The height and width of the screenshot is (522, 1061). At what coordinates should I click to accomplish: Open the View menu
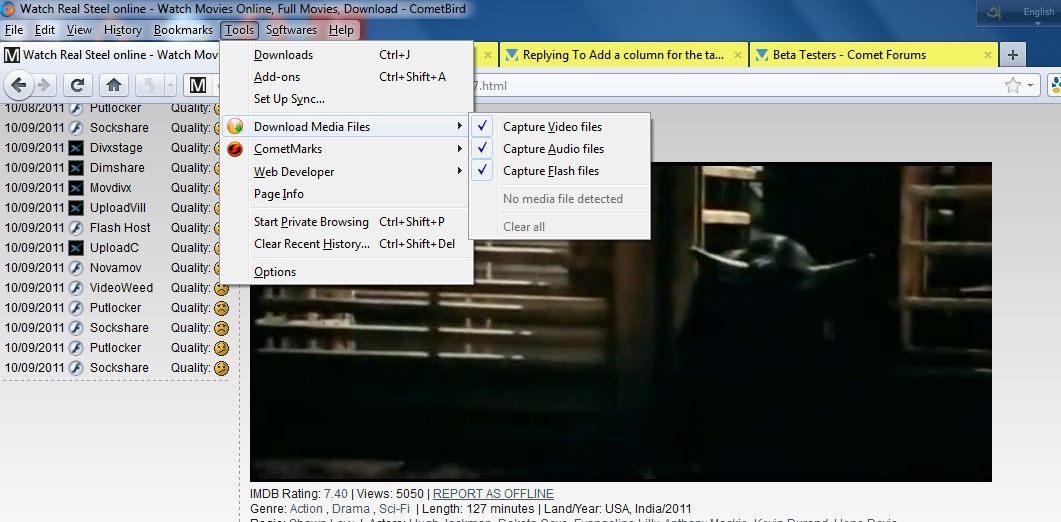coord(79,30)
